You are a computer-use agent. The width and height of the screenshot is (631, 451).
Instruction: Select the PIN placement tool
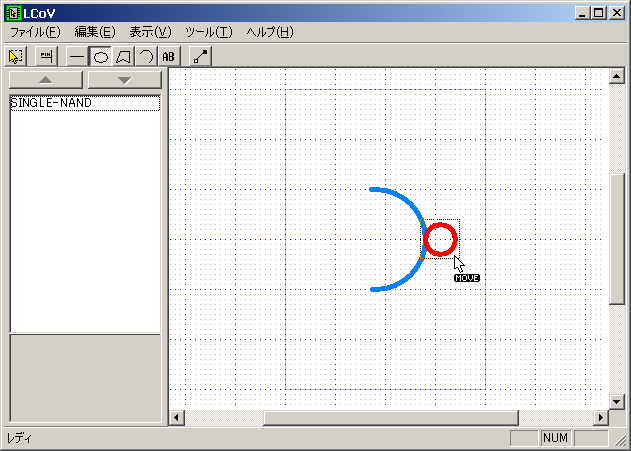click(45, 57)
